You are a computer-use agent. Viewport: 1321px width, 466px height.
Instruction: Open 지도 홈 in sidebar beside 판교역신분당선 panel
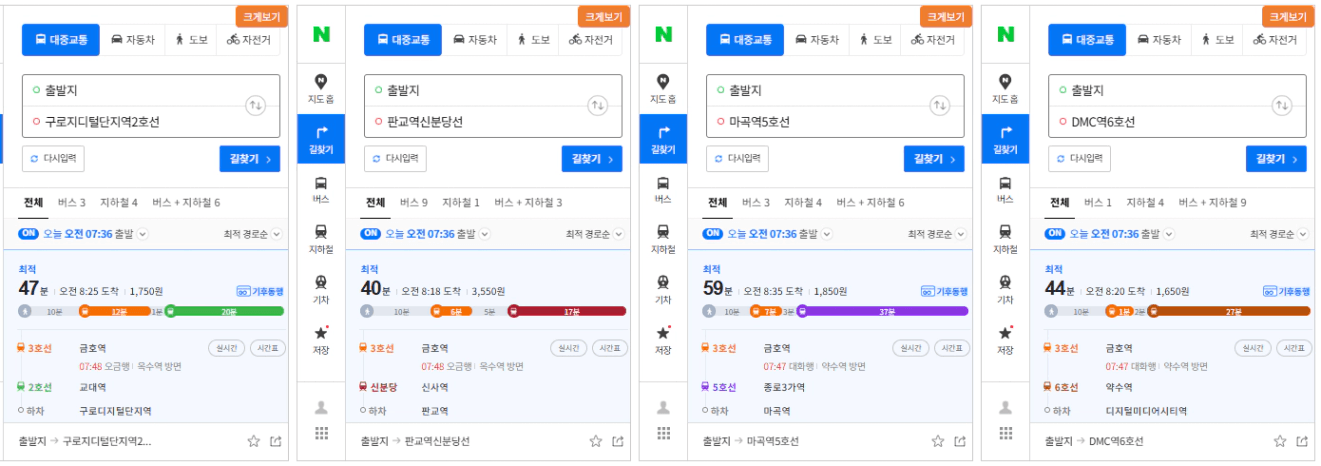tap(321, 88)
